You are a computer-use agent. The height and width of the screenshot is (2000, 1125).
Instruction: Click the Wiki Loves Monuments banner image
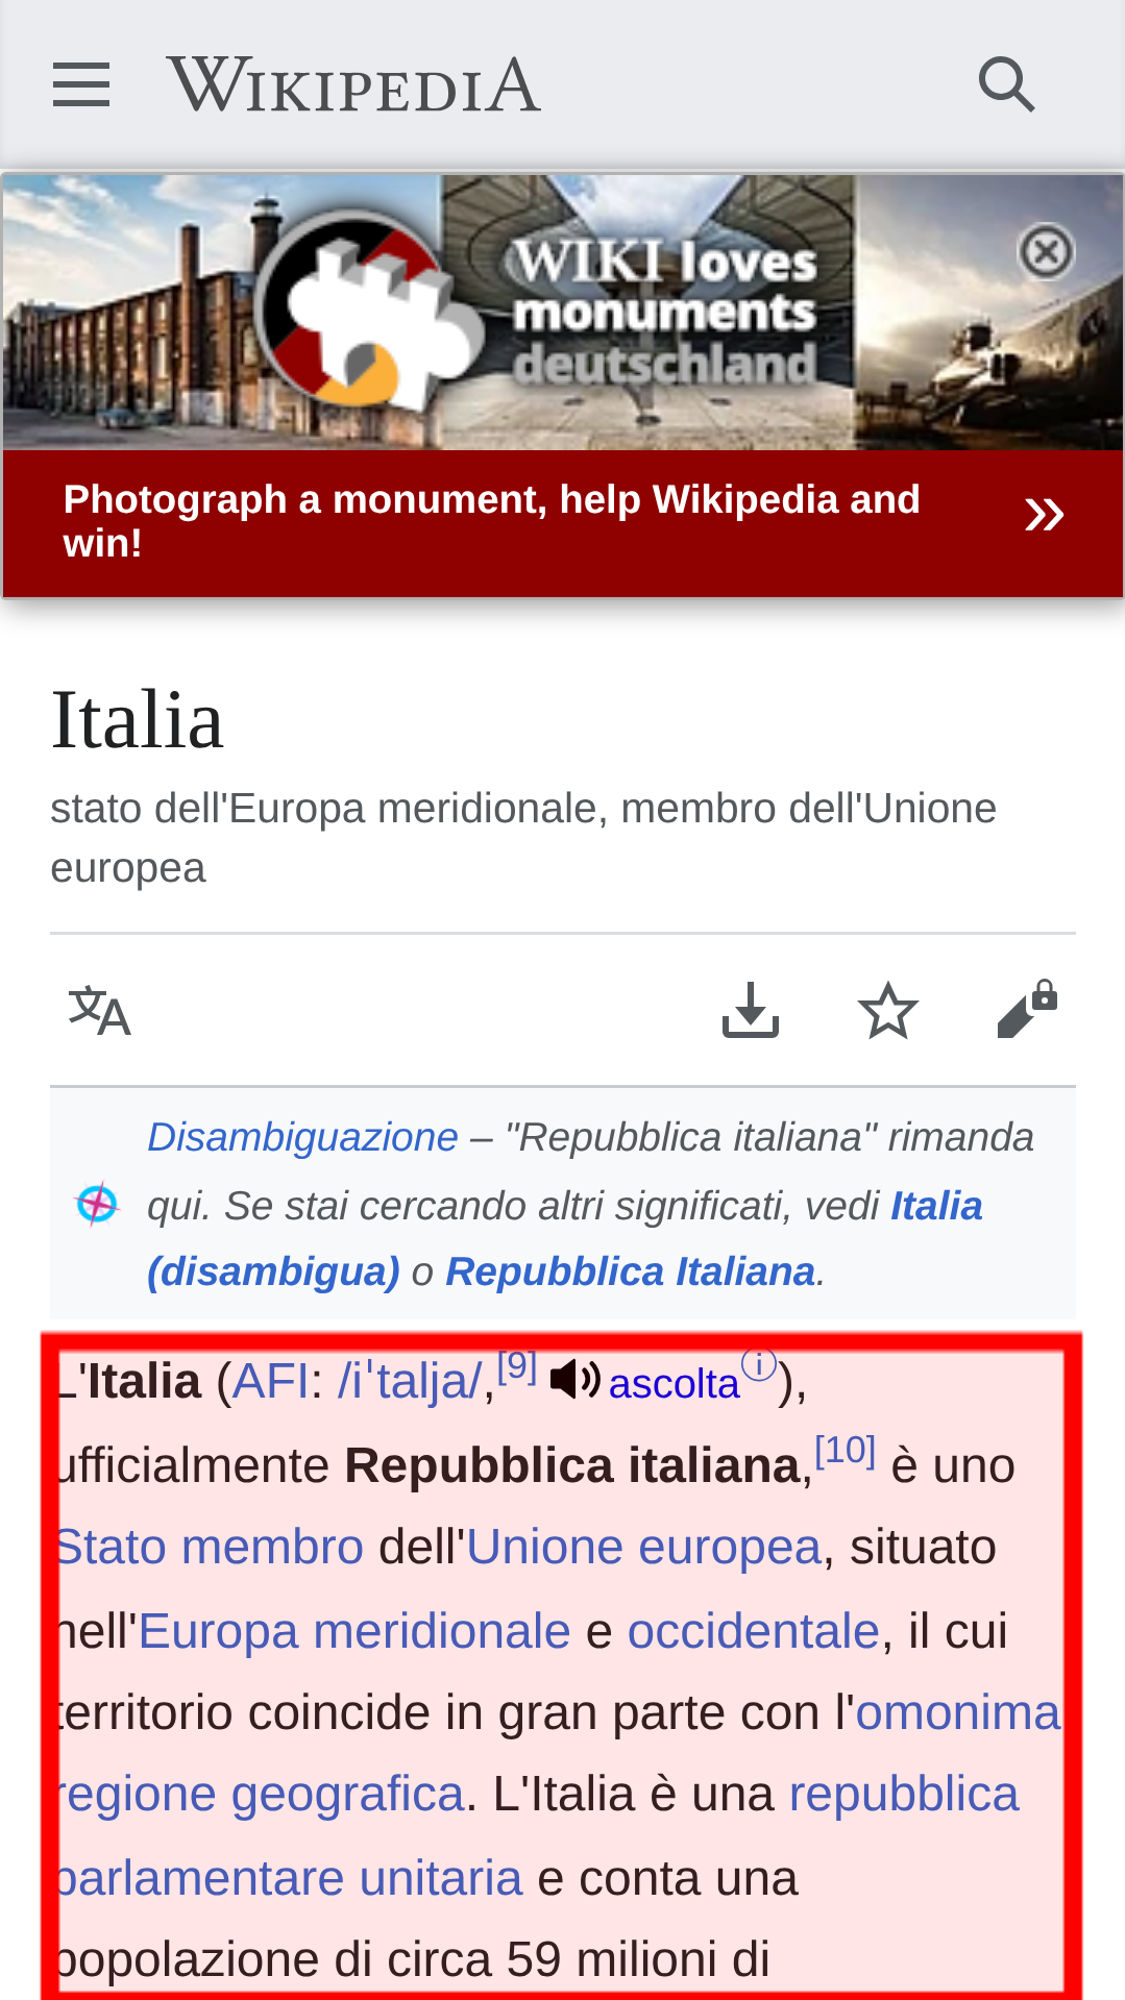[x=562, y=312]
